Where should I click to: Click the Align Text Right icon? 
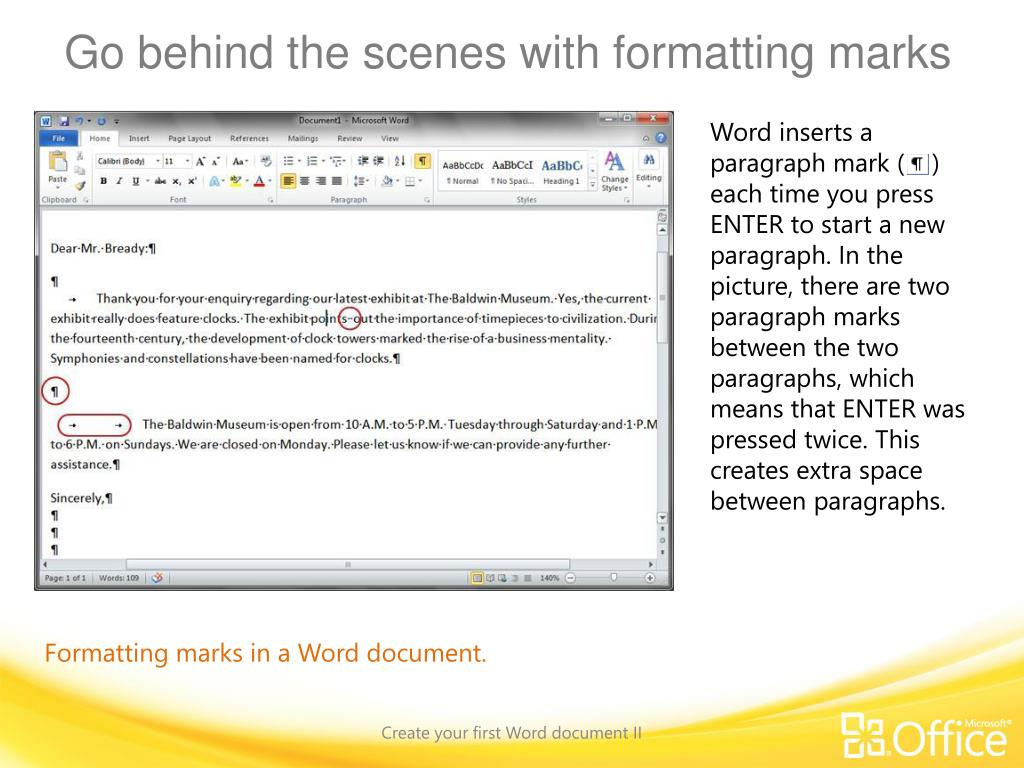[x=321, y=181]
